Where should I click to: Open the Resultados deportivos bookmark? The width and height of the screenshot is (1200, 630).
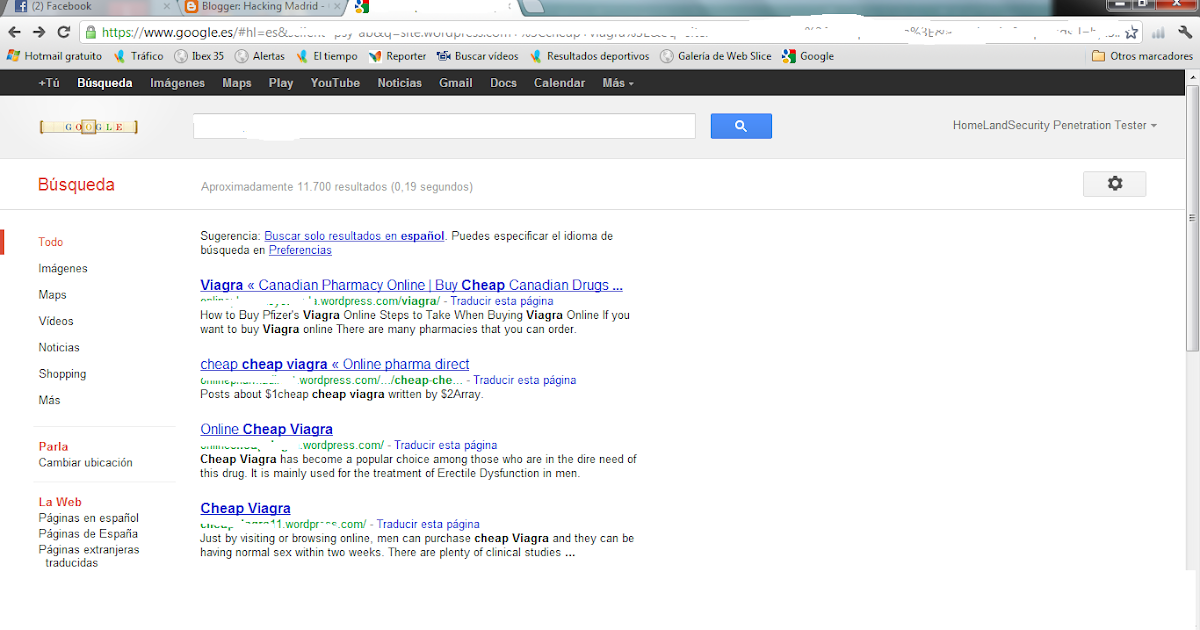click(589, 56)
